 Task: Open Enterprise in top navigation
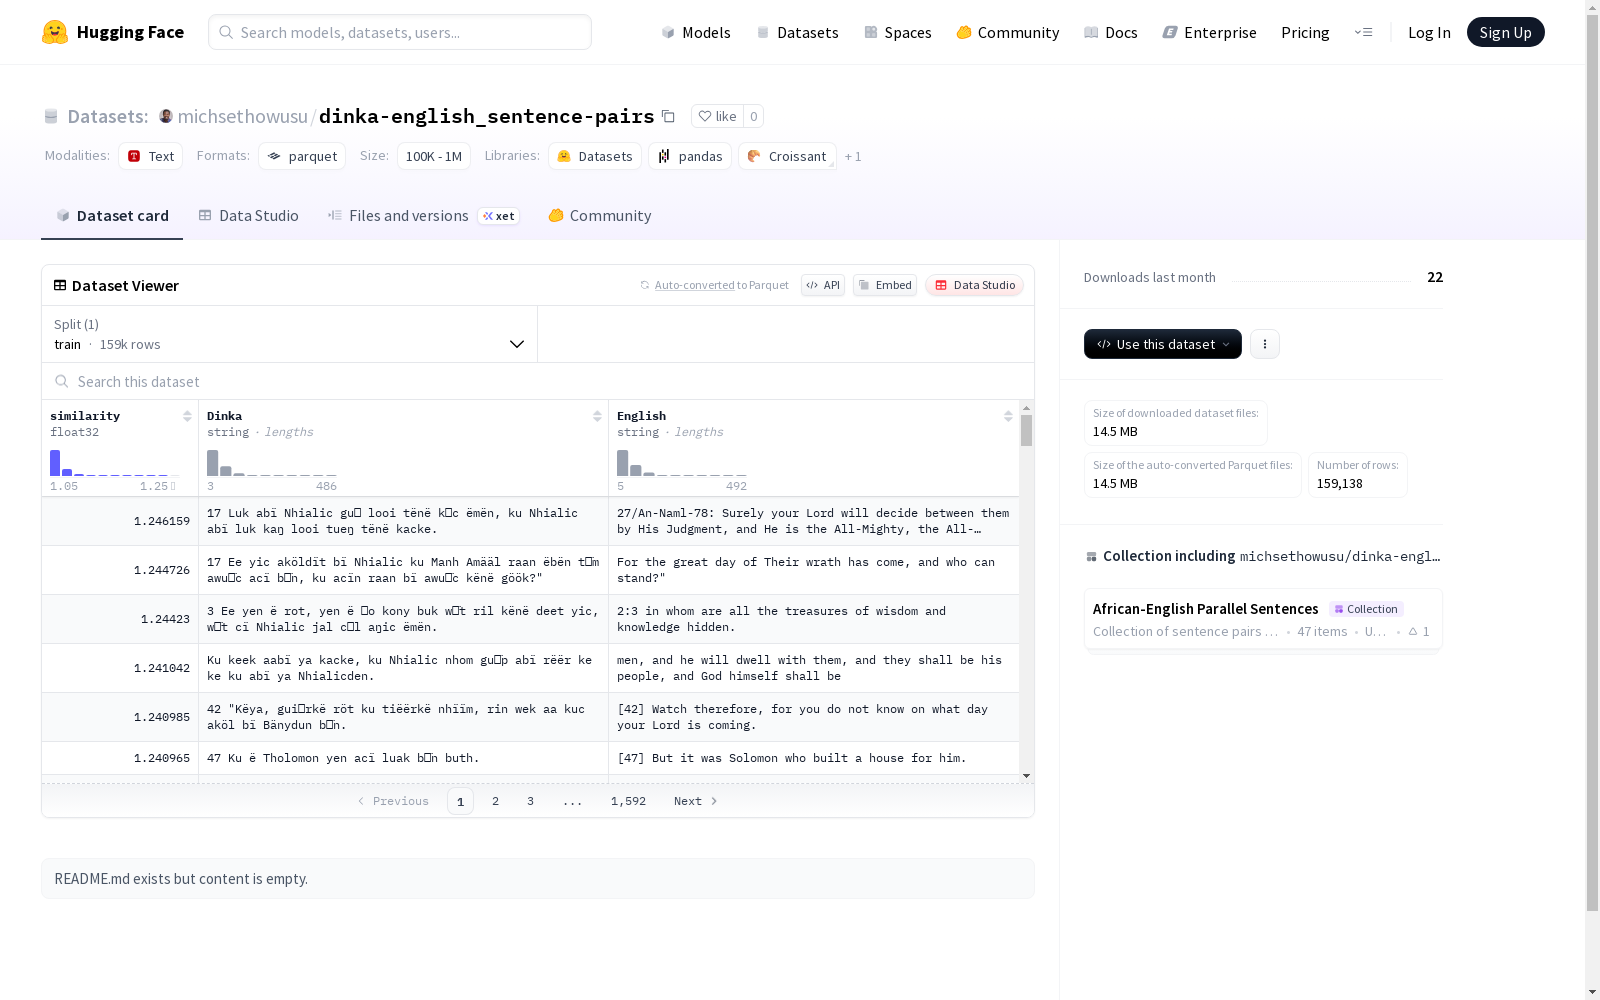click(1209, 32)
